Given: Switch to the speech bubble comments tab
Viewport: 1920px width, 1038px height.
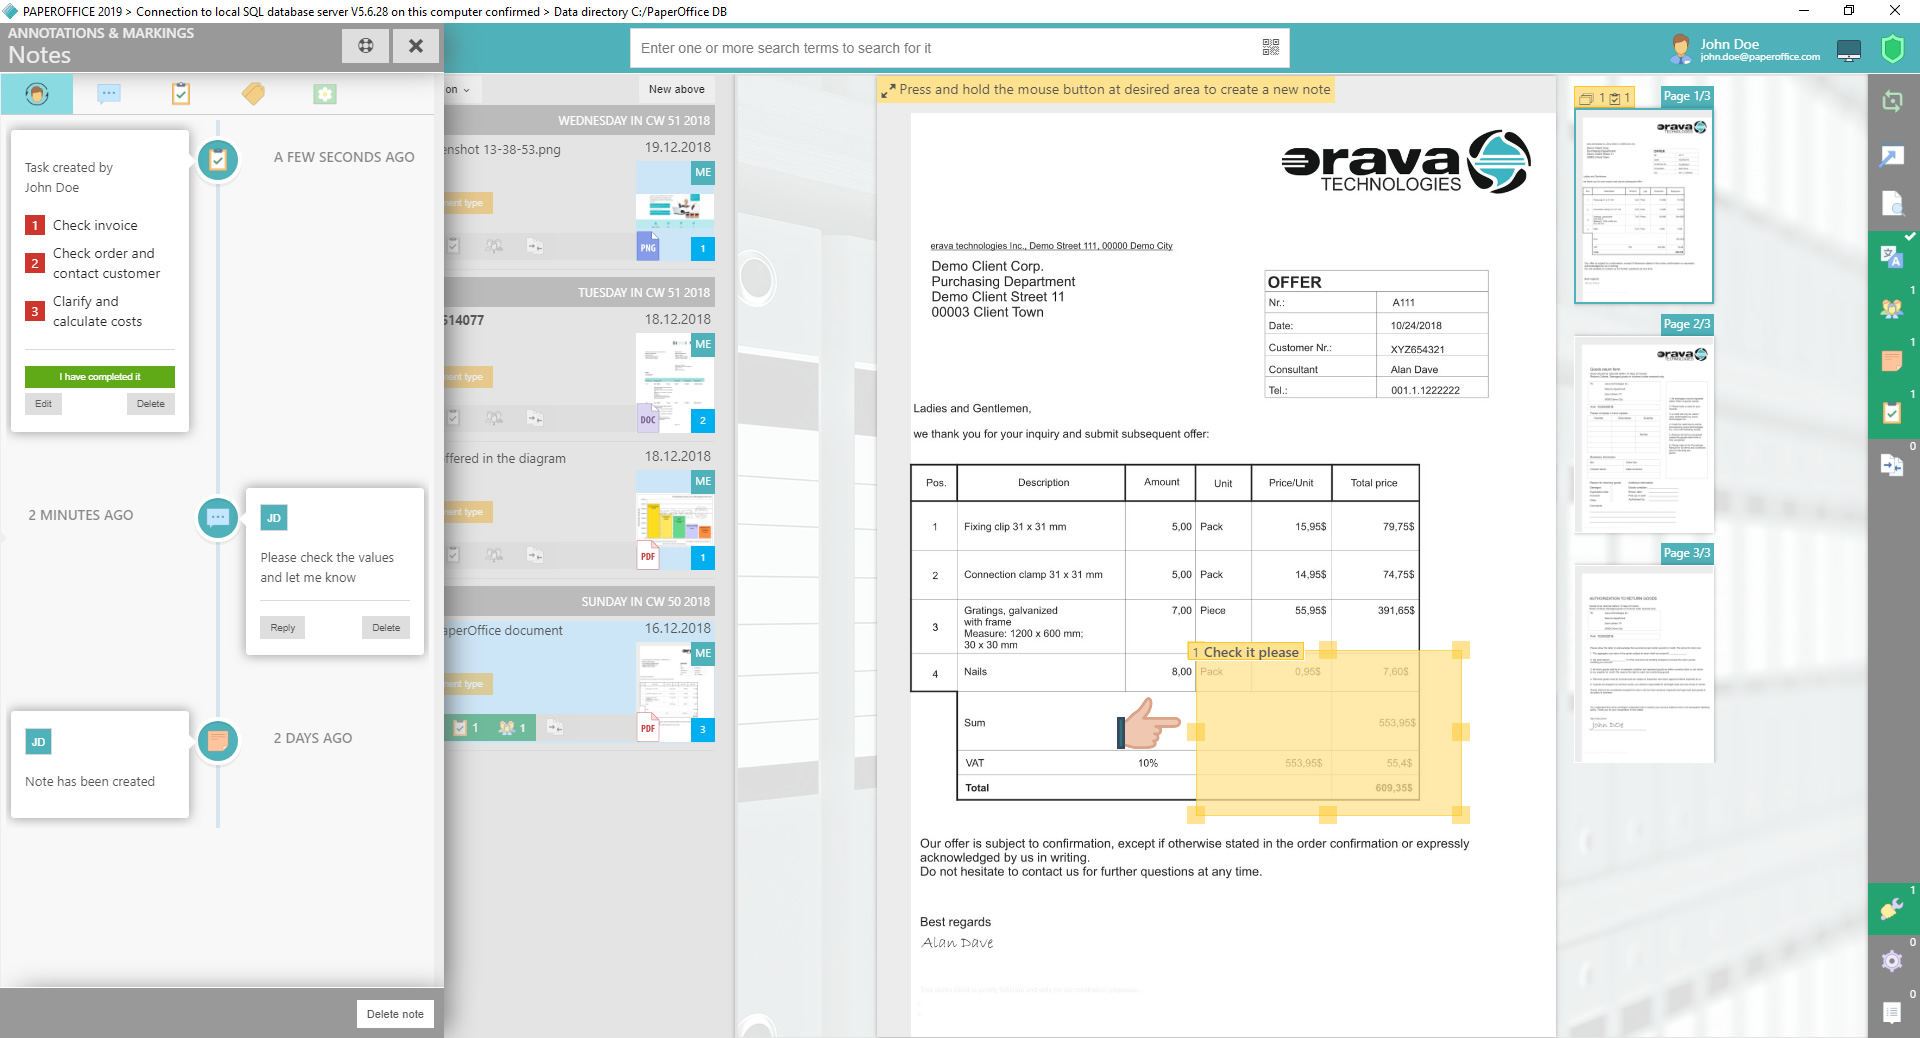Looking at the screenshot, I should point(109,94).
